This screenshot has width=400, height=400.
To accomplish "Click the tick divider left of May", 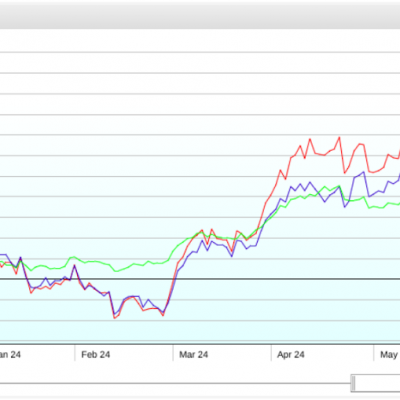I will pos(373,353).
